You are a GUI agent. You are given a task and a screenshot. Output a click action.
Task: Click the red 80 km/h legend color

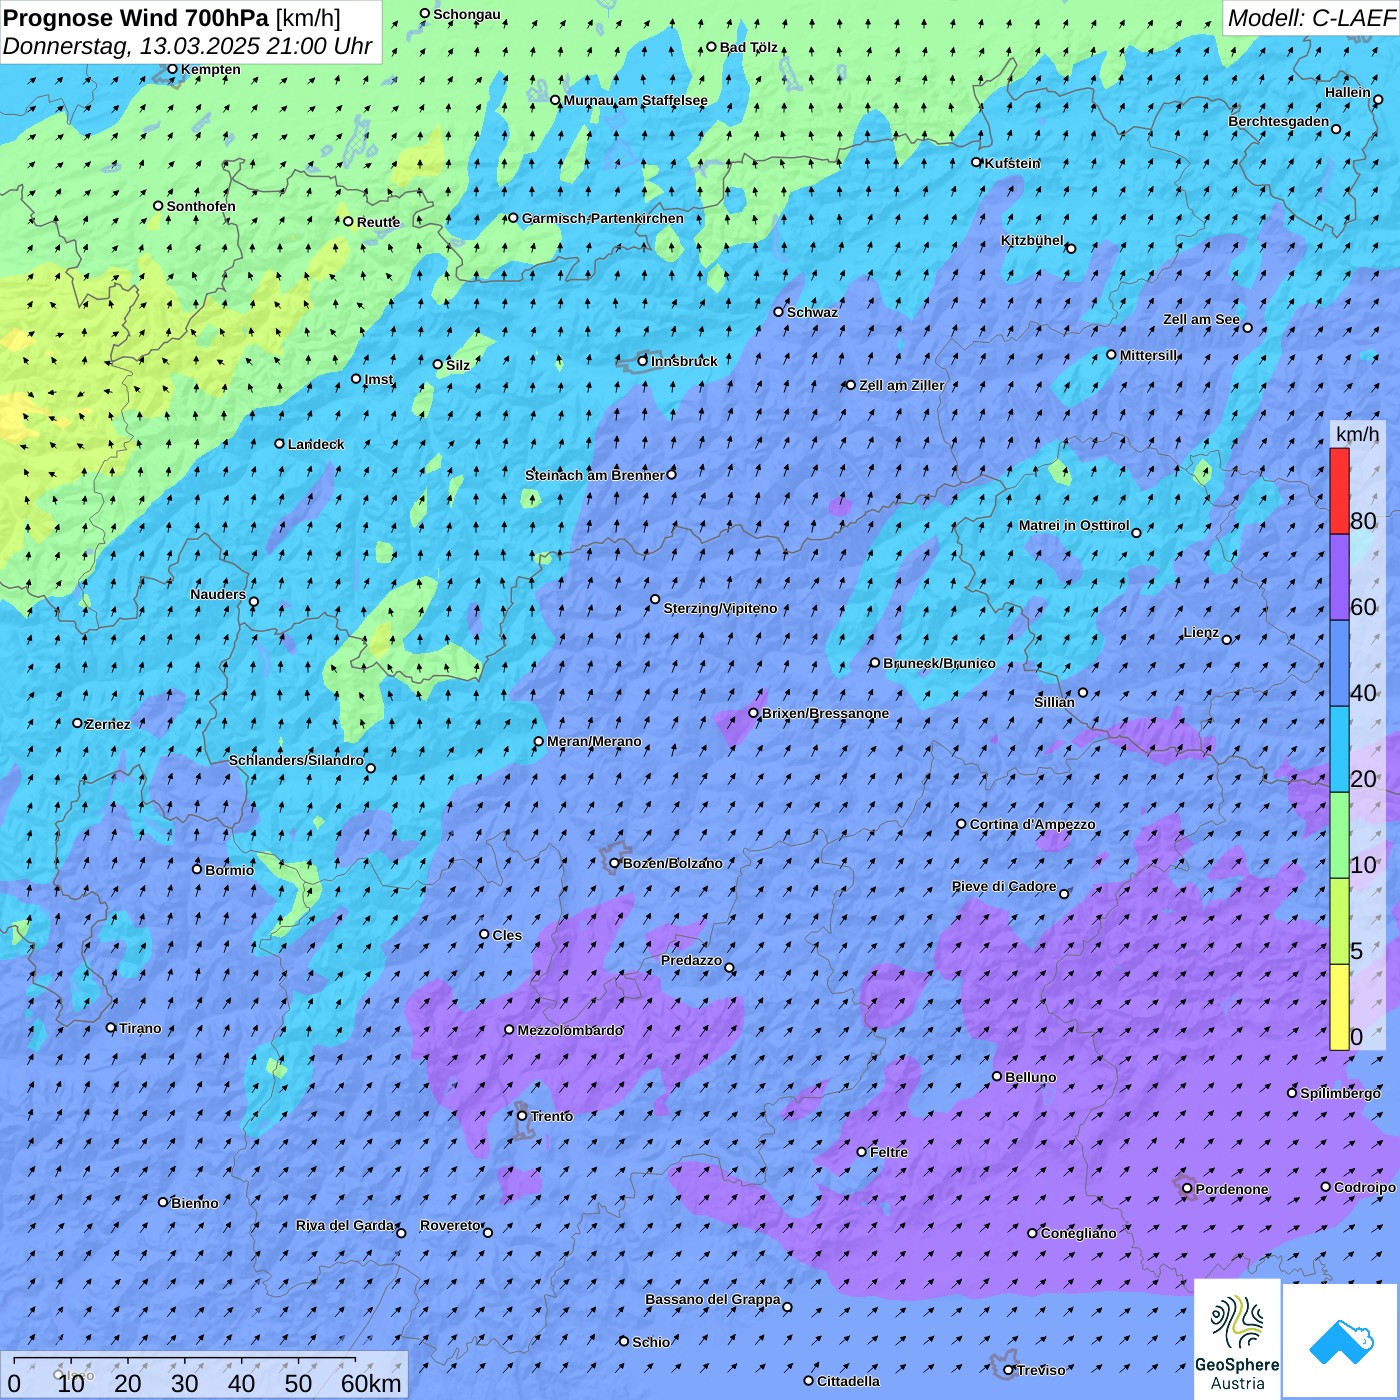coord(1339,491)
